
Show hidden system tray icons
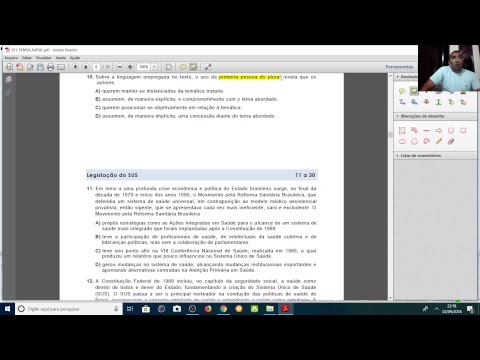click(x=436, y=309)
